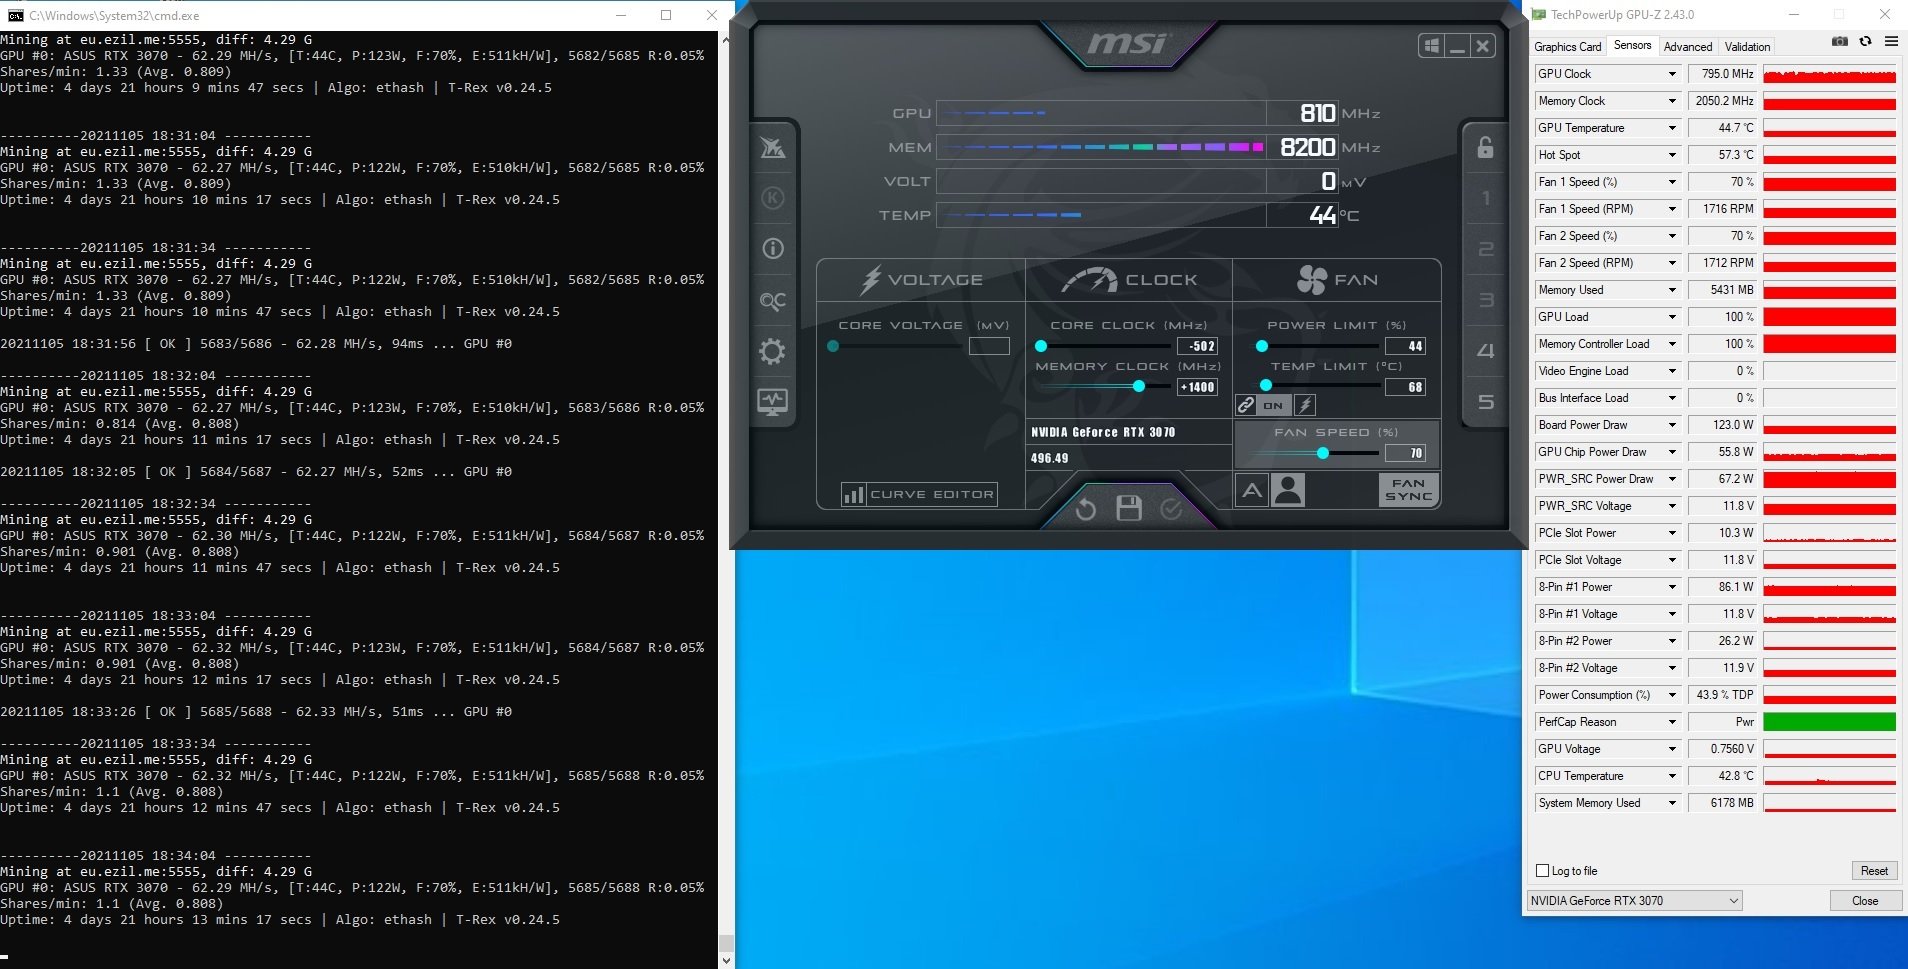Open the Voltage panel header in Afterburner

(921, 280)
